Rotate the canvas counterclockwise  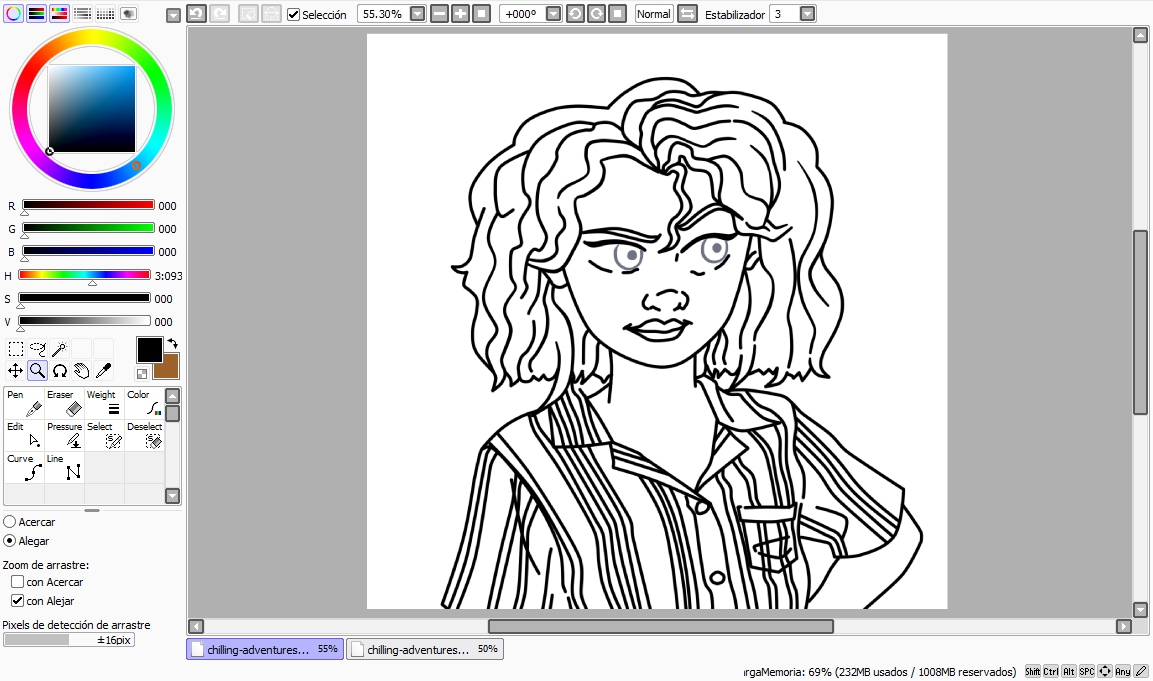(x=575, y=13)
